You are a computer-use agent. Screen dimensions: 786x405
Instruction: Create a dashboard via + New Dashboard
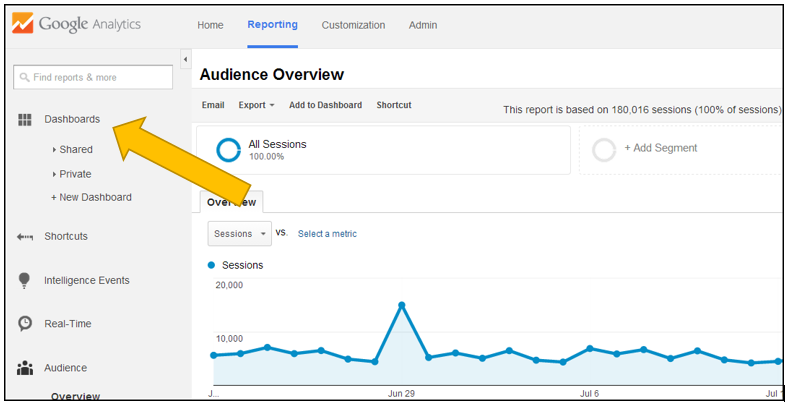click(91, 198)
